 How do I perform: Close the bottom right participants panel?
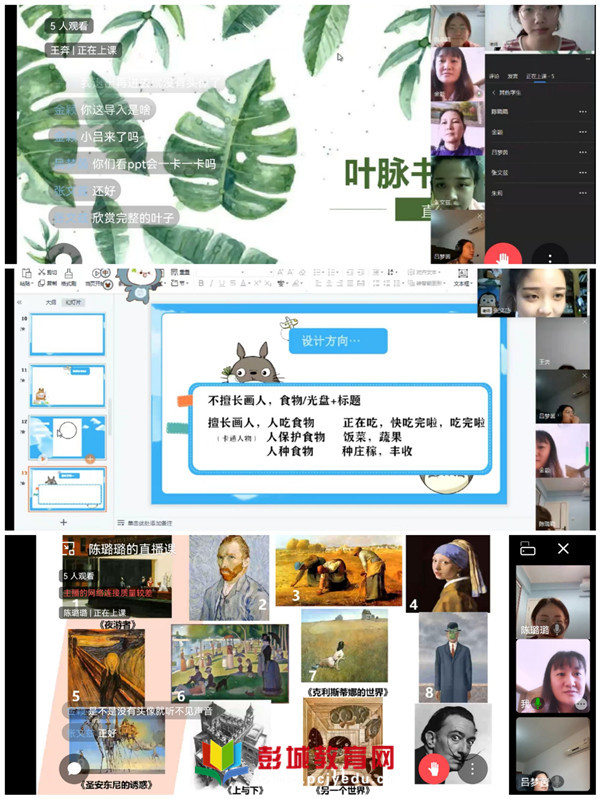(x=563, y=548)
